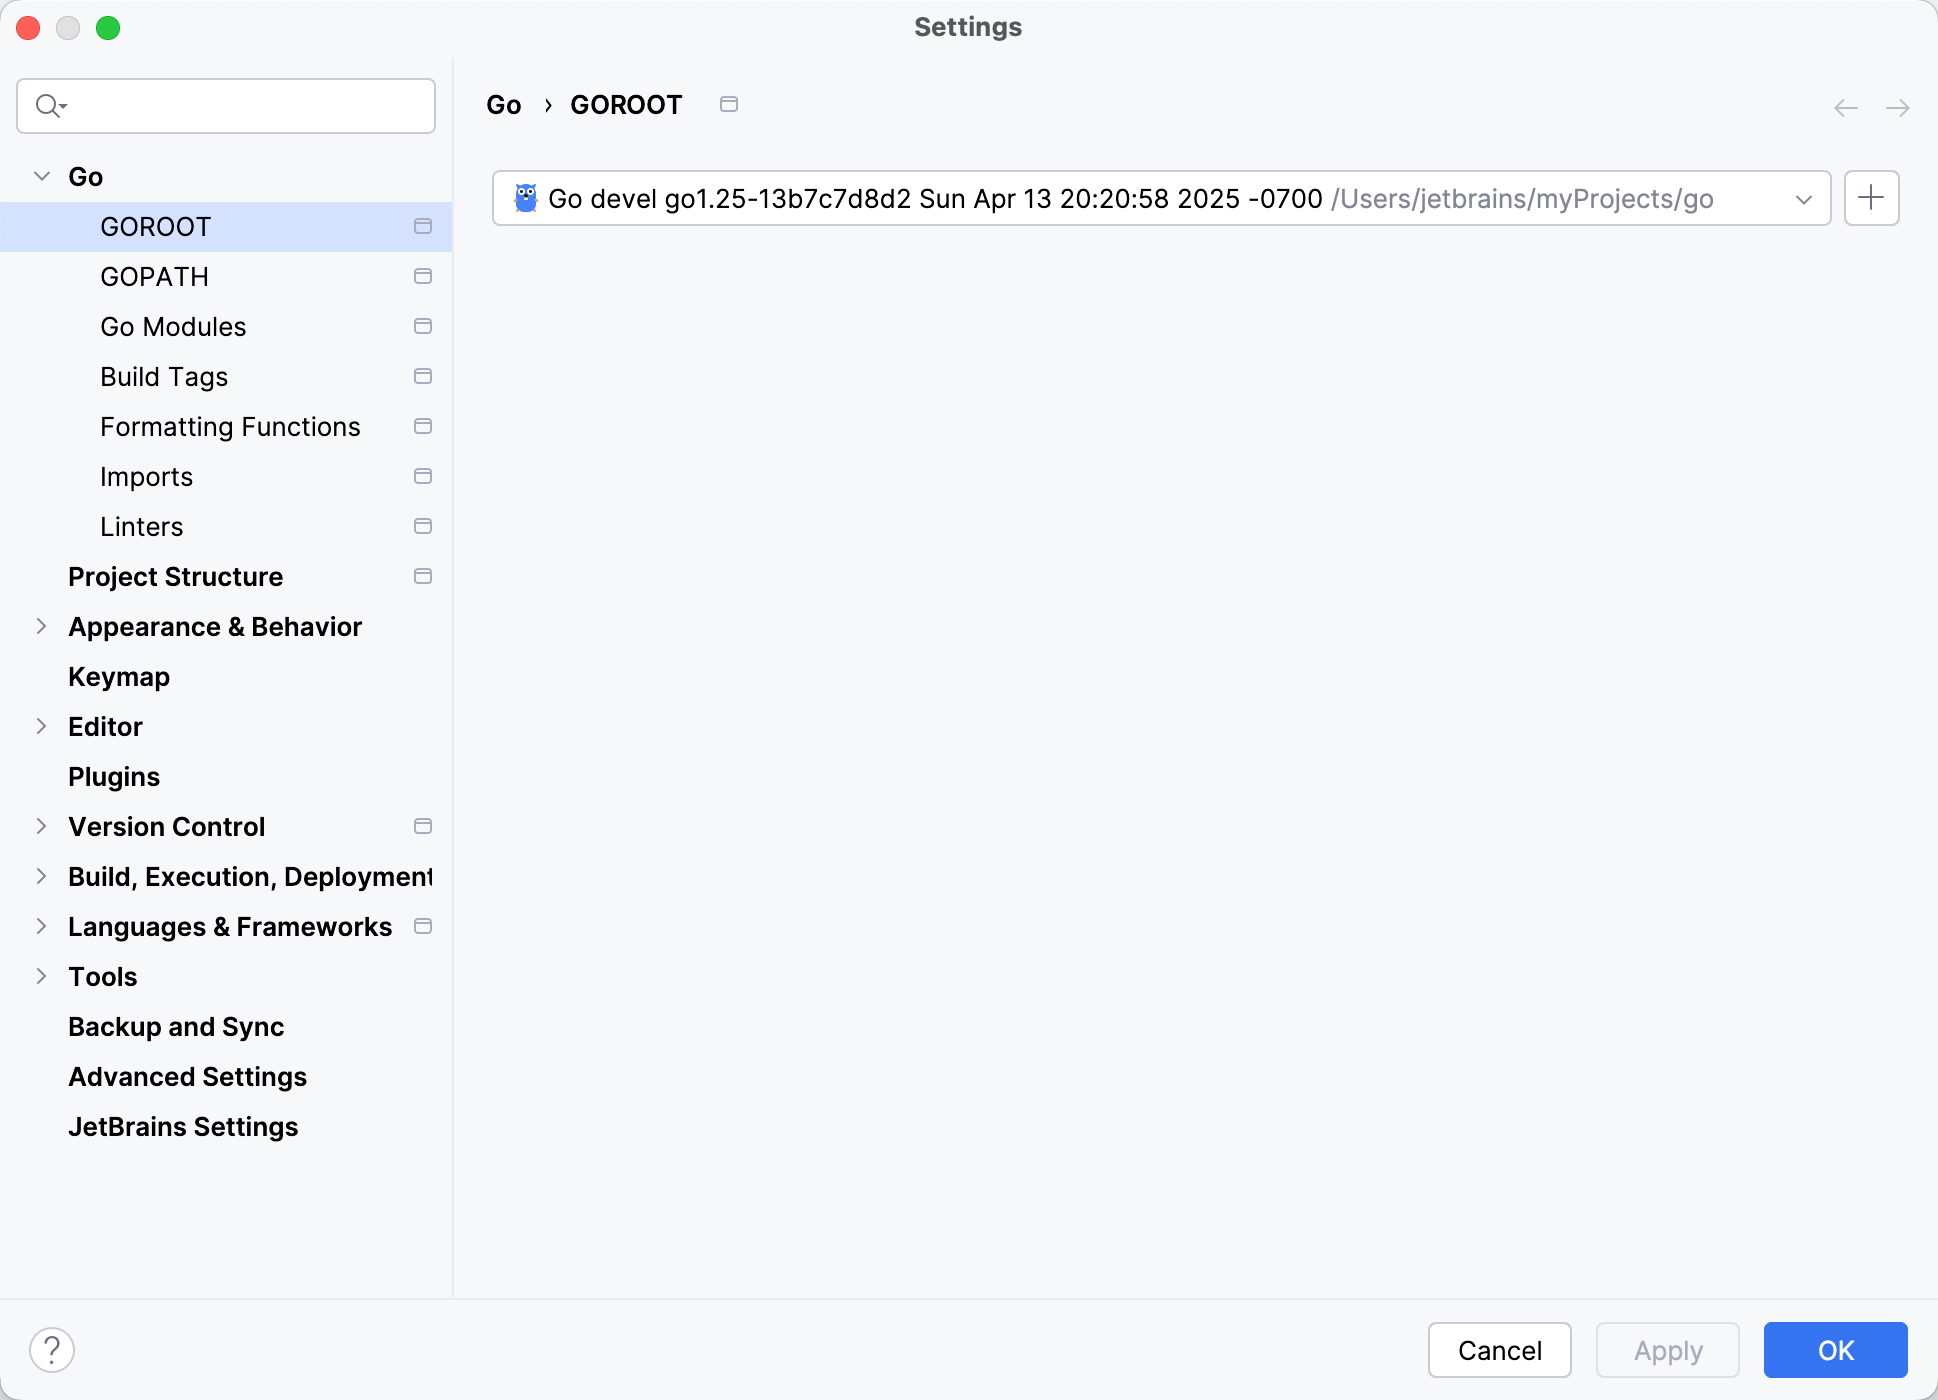Click the Go gopher icon in the SDK field

525,198
